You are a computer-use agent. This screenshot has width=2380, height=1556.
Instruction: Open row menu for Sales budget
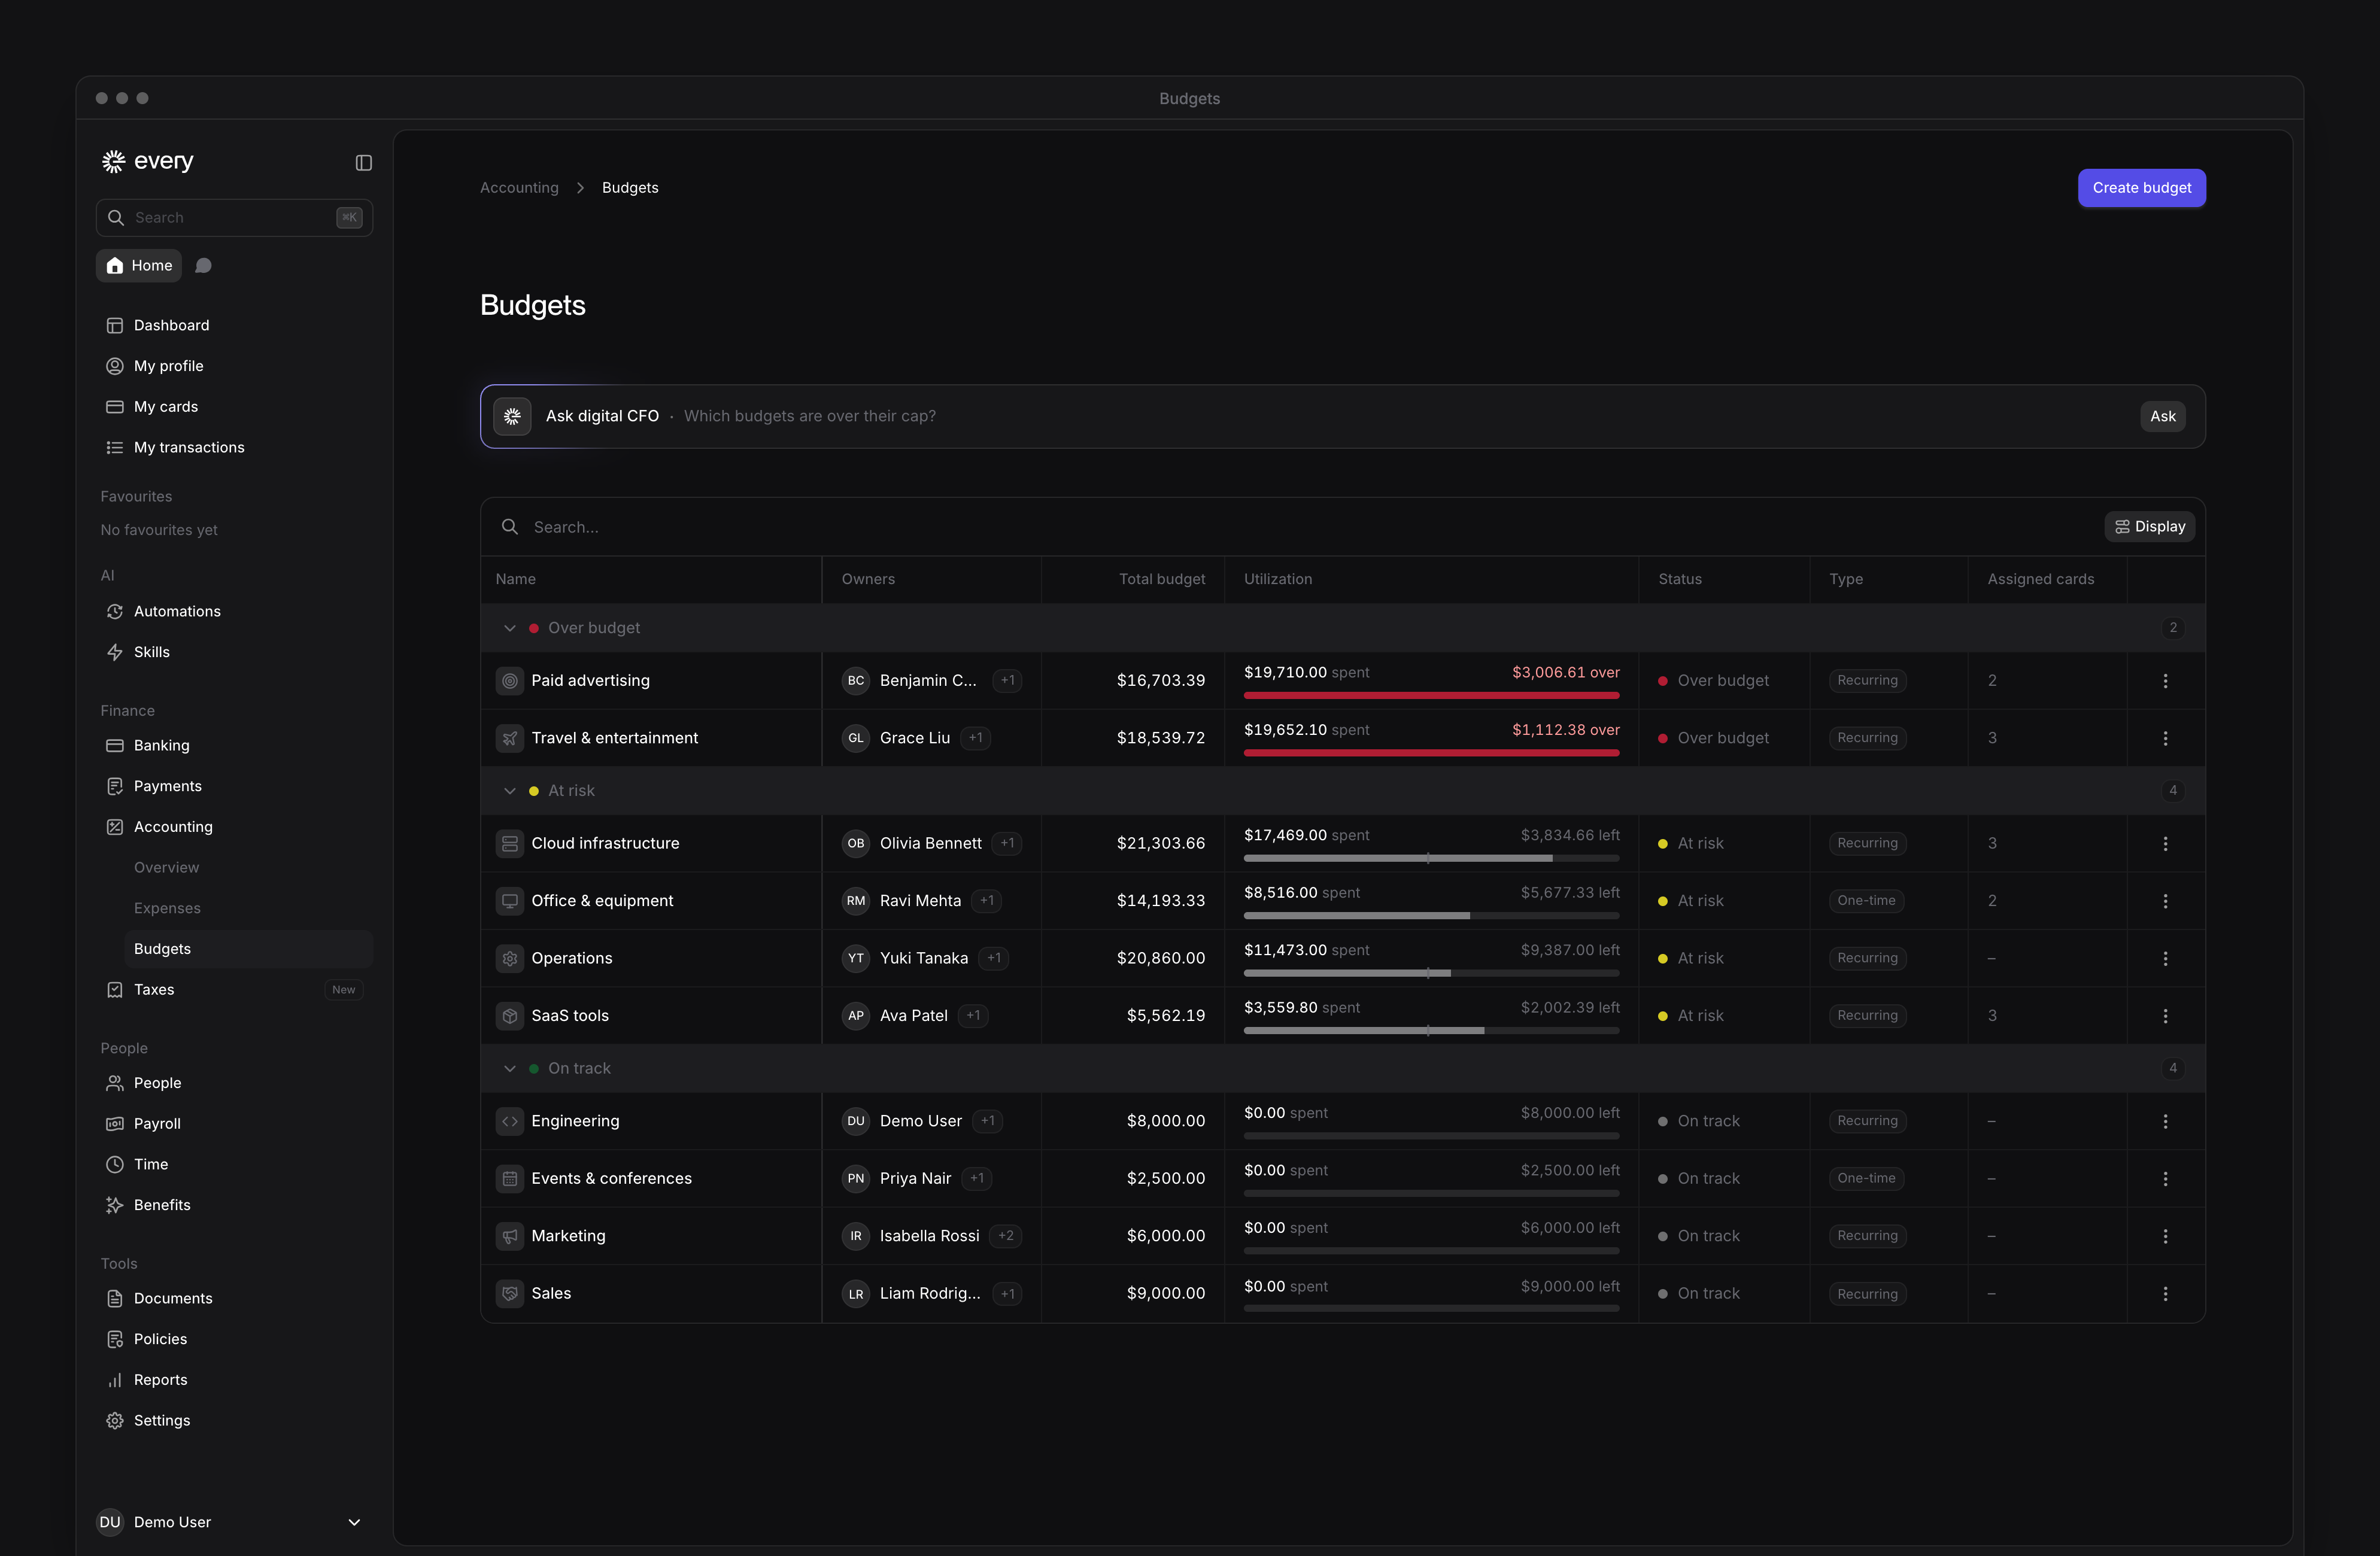2165,1294
